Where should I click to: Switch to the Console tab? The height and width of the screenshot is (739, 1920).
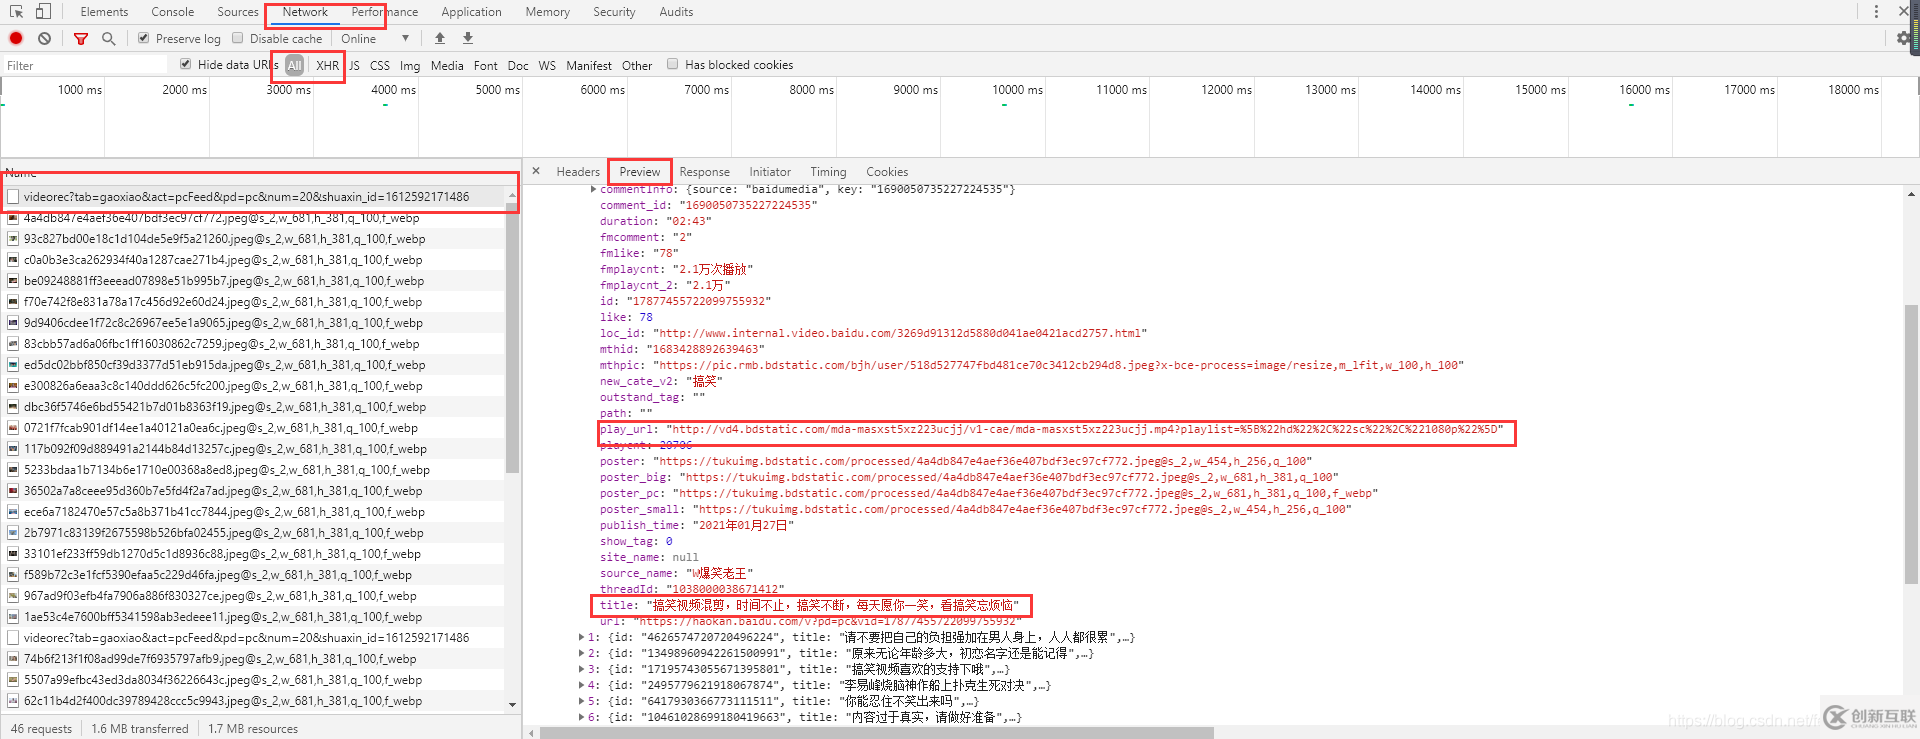pyautogui.click(x=172, y=12)
